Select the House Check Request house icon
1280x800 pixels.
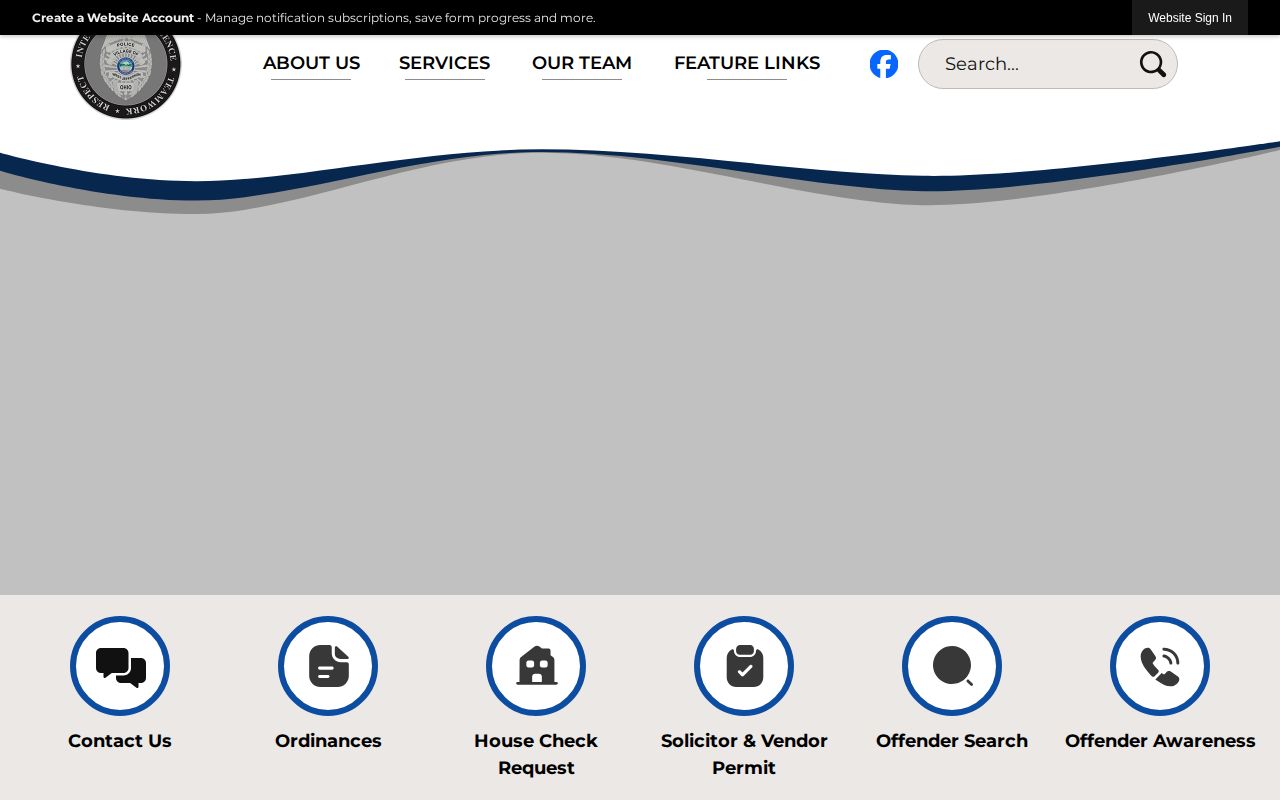click(536, 666)
